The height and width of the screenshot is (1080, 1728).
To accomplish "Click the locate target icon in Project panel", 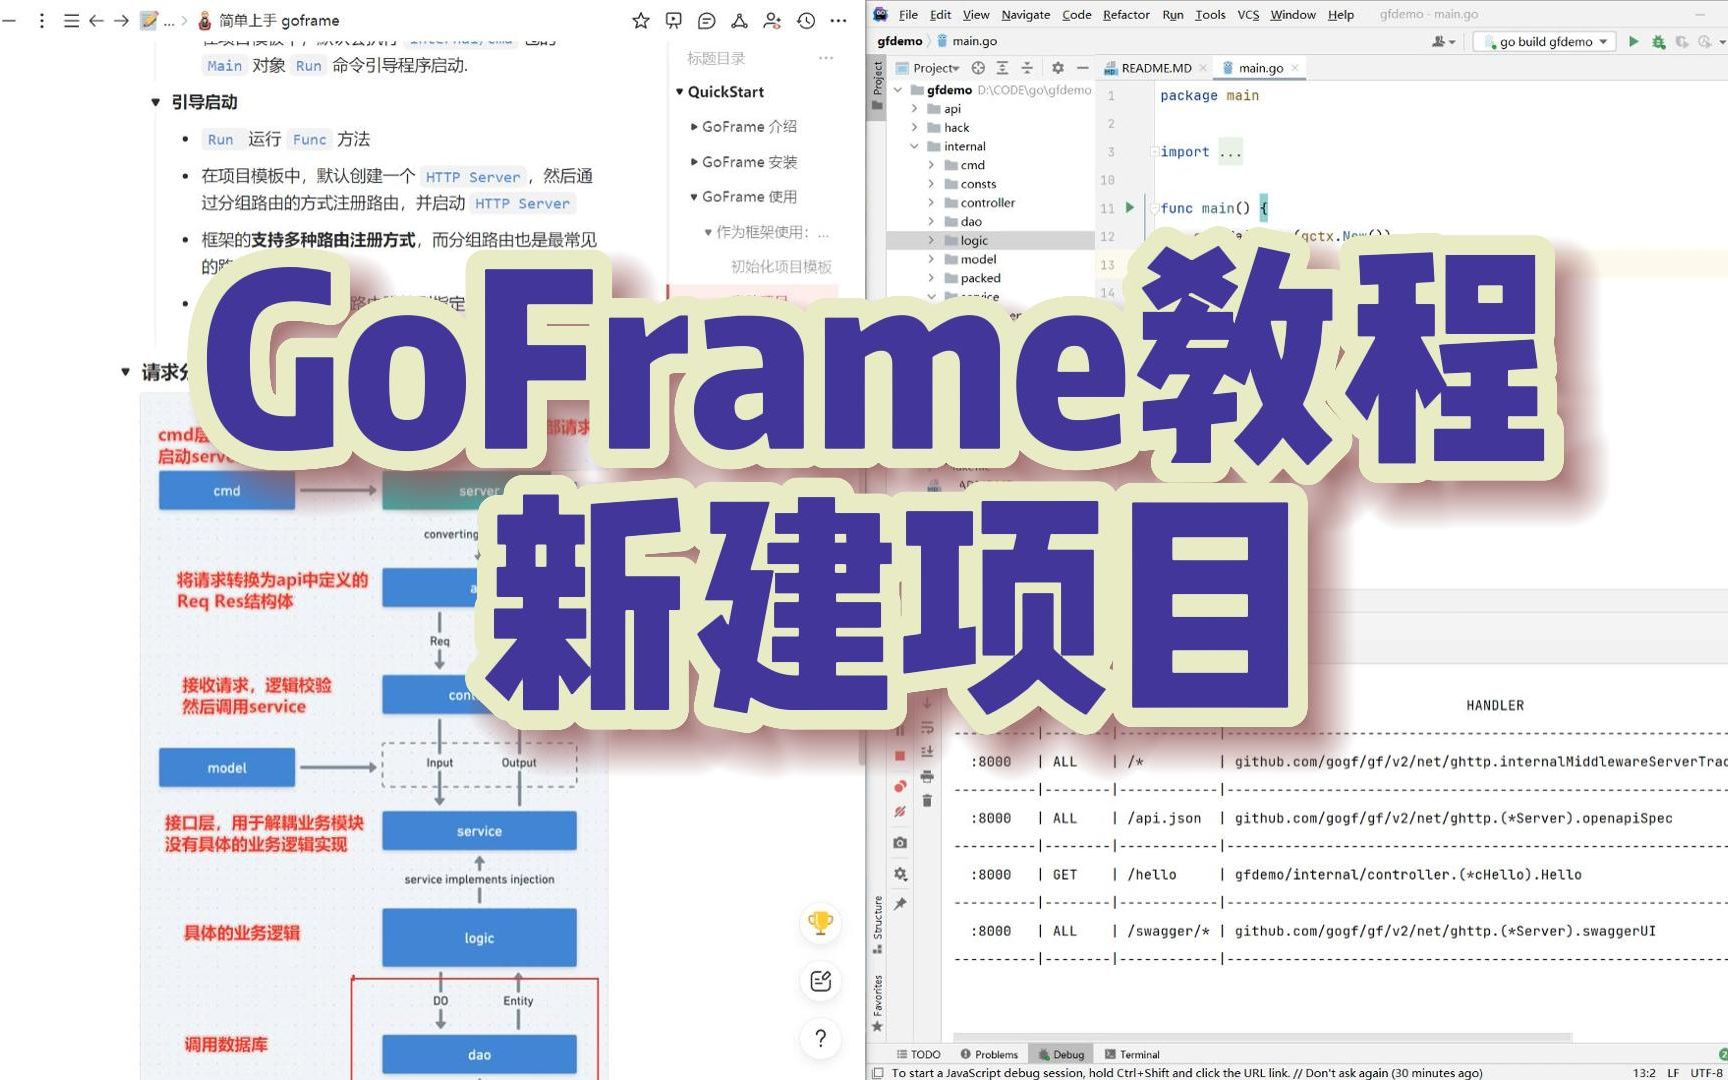I will (978, 68).
